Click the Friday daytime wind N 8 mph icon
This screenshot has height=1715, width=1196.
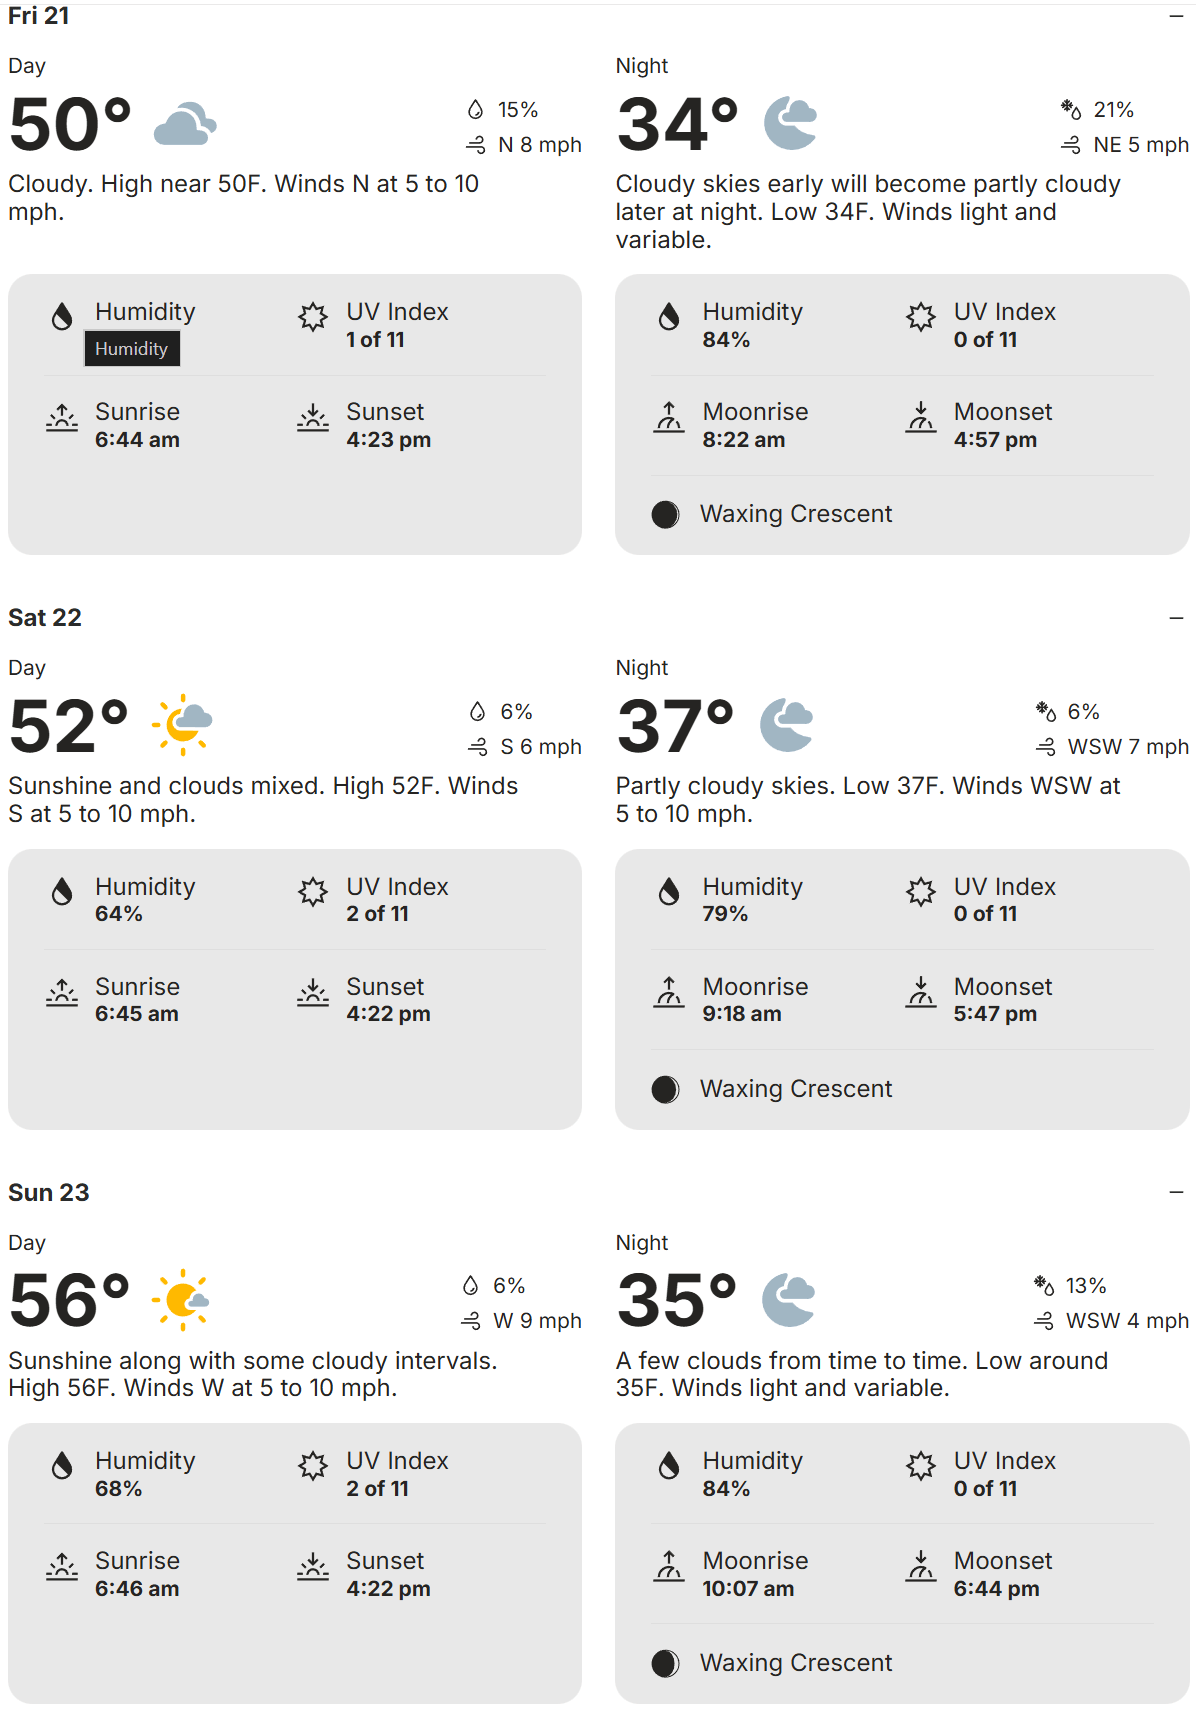click(x=475, y=146)
